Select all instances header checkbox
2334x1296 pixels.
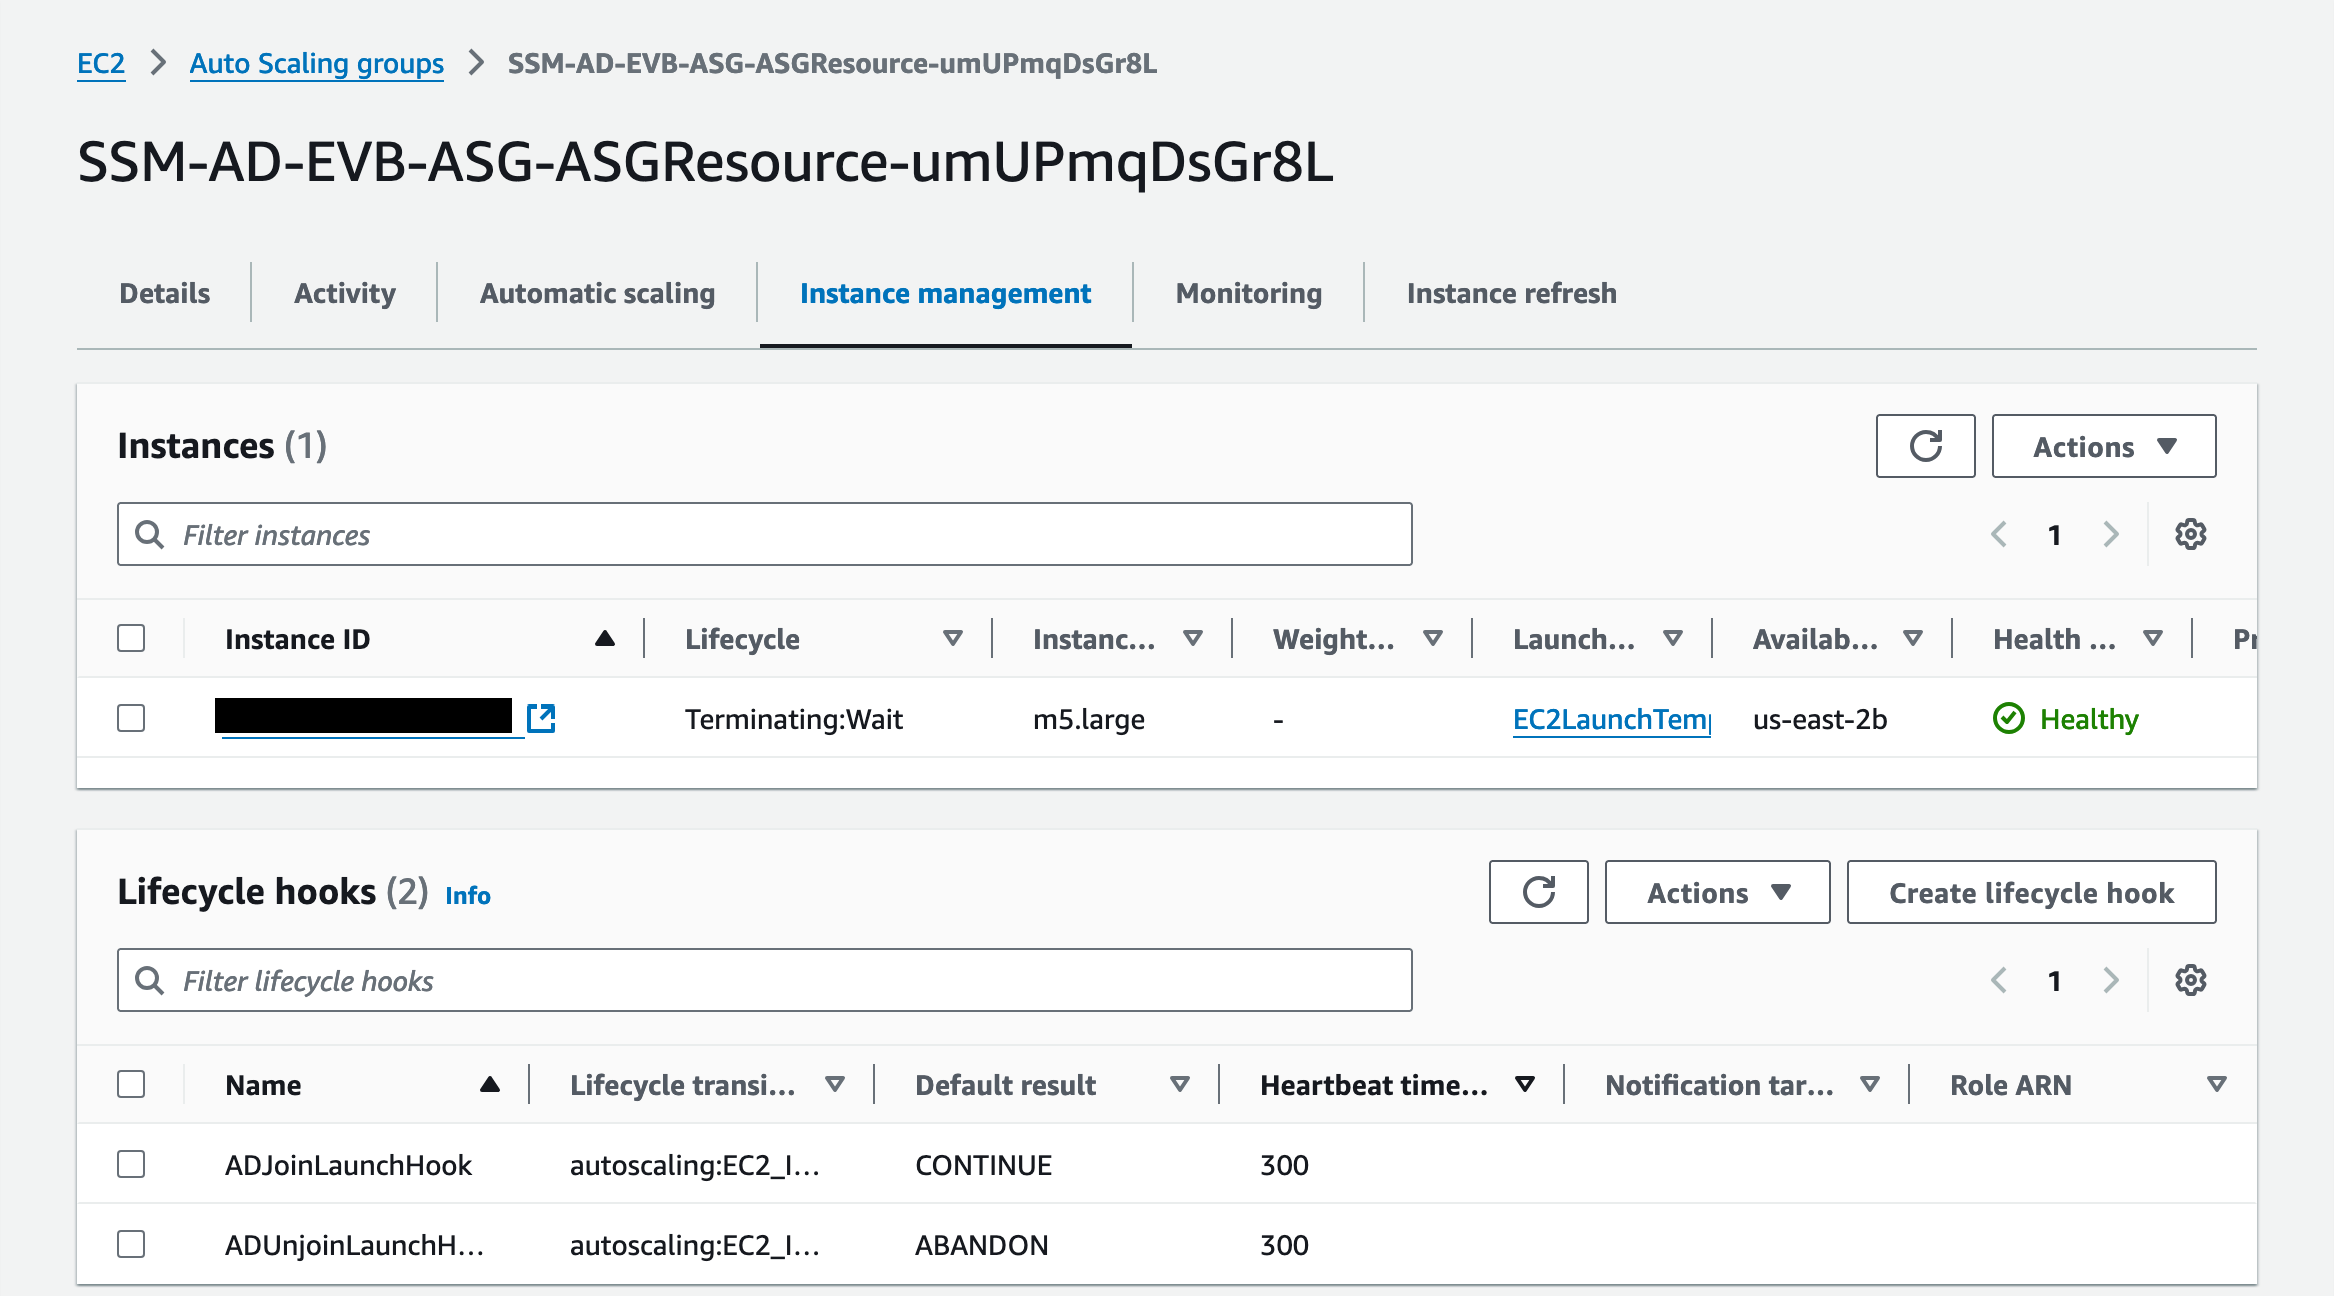[x=131, y=638]
